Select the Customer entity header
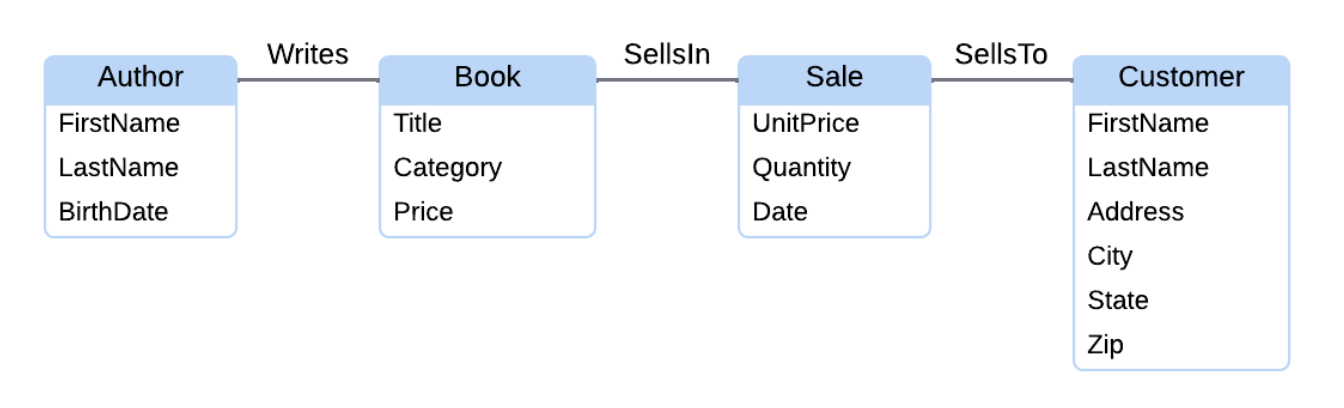Screen dimensions: 1344x408 point(1181,78)
